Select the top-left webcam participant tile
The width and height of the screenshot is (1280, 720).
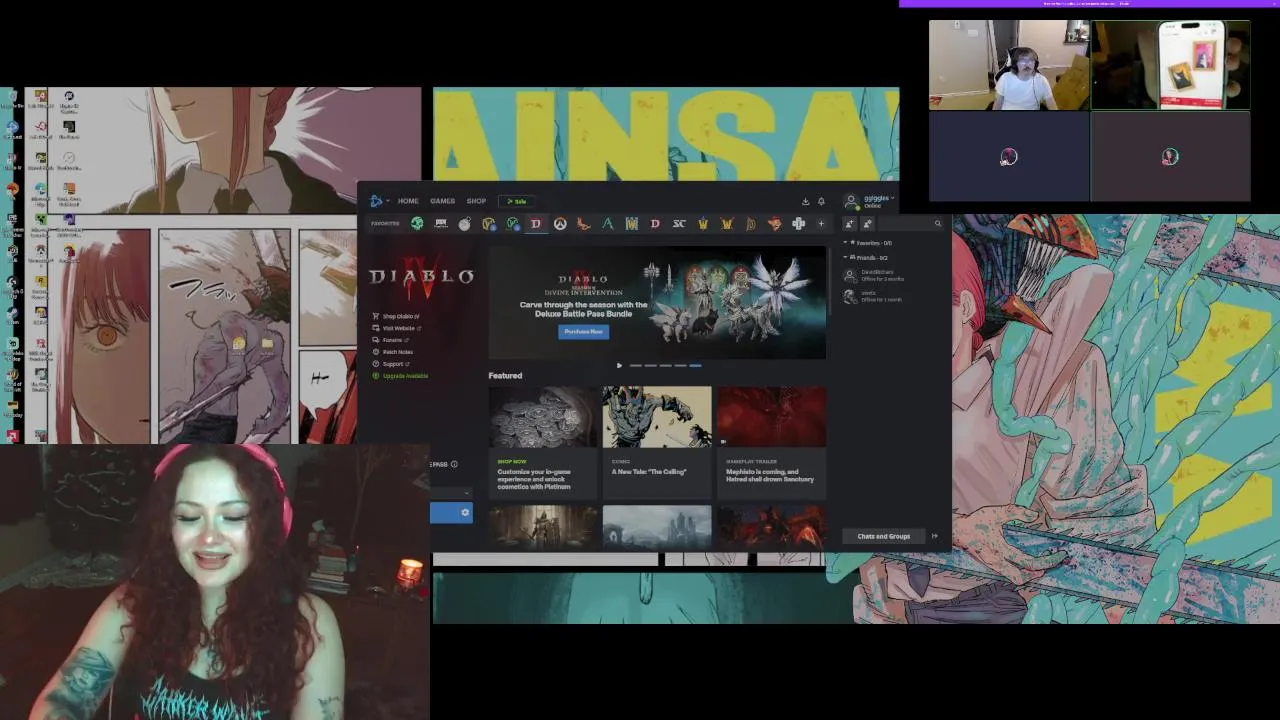(1009, 65)
